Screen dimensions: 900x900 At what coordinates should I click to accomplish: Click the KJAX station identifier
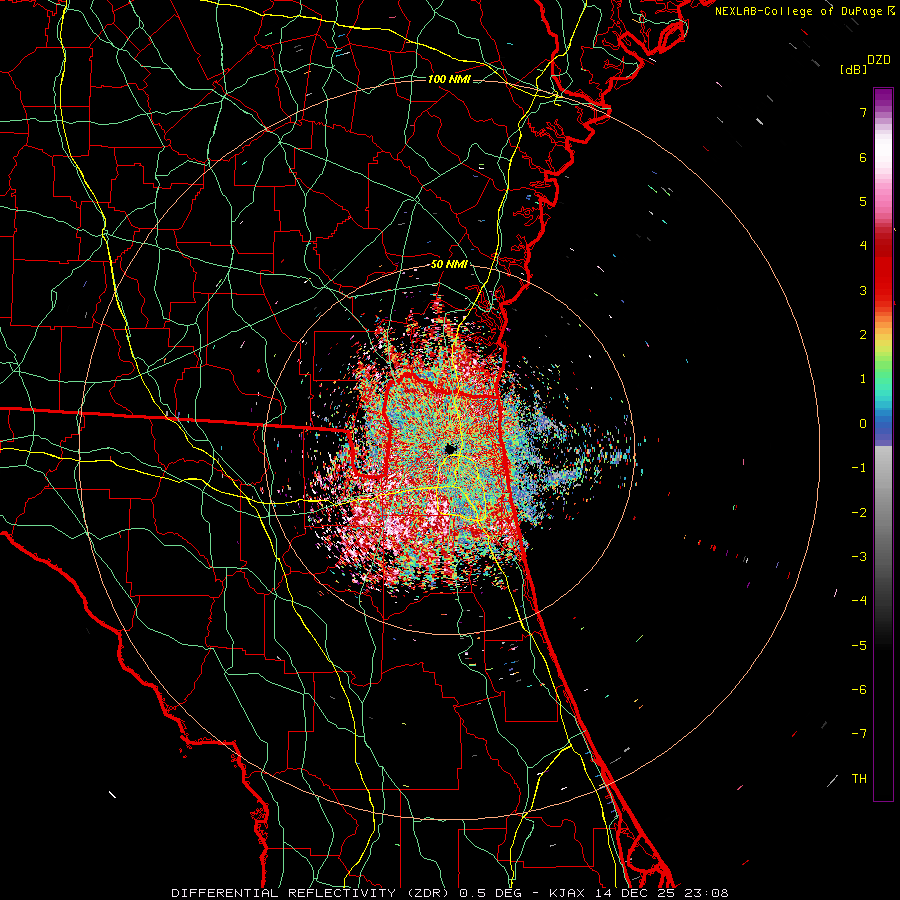click(x=567, y=893)
